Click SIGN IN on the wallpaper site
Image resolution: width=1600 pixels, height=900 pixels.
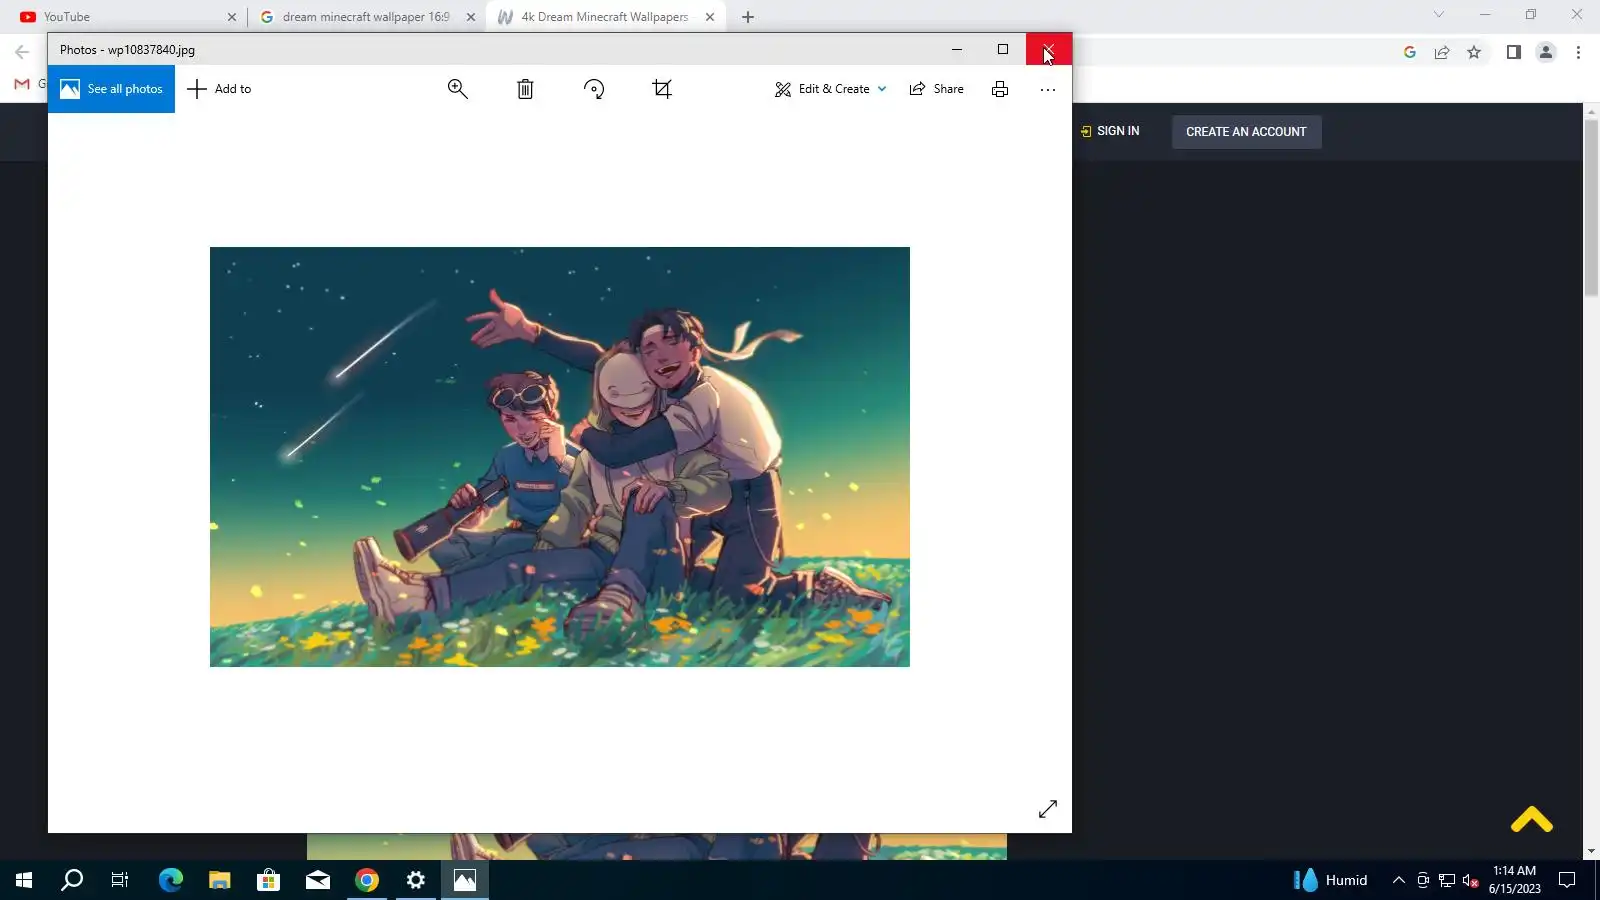coord(1110,131)
